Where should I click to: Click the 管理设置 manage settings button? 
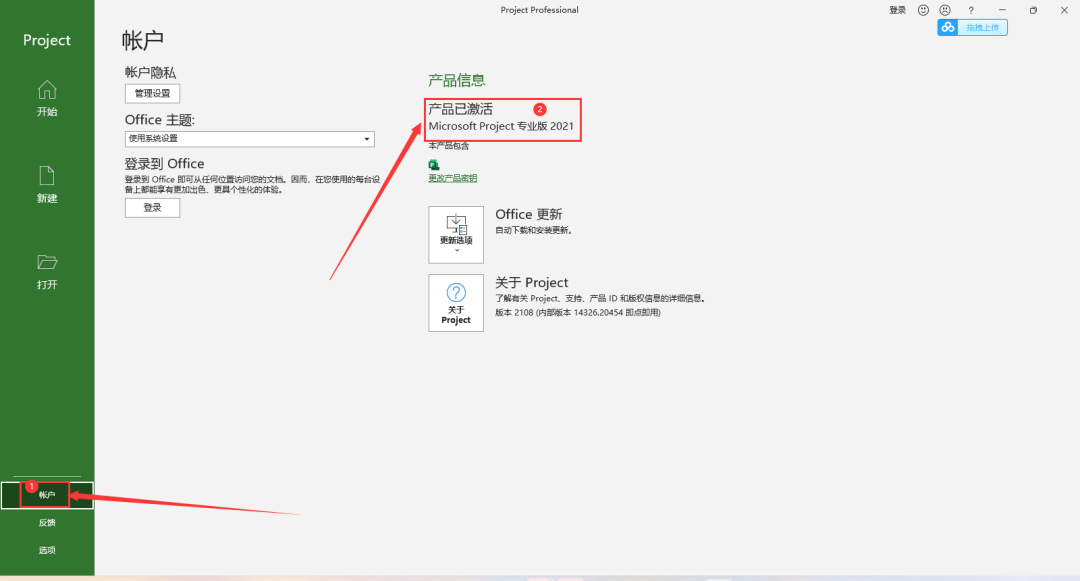152,93
